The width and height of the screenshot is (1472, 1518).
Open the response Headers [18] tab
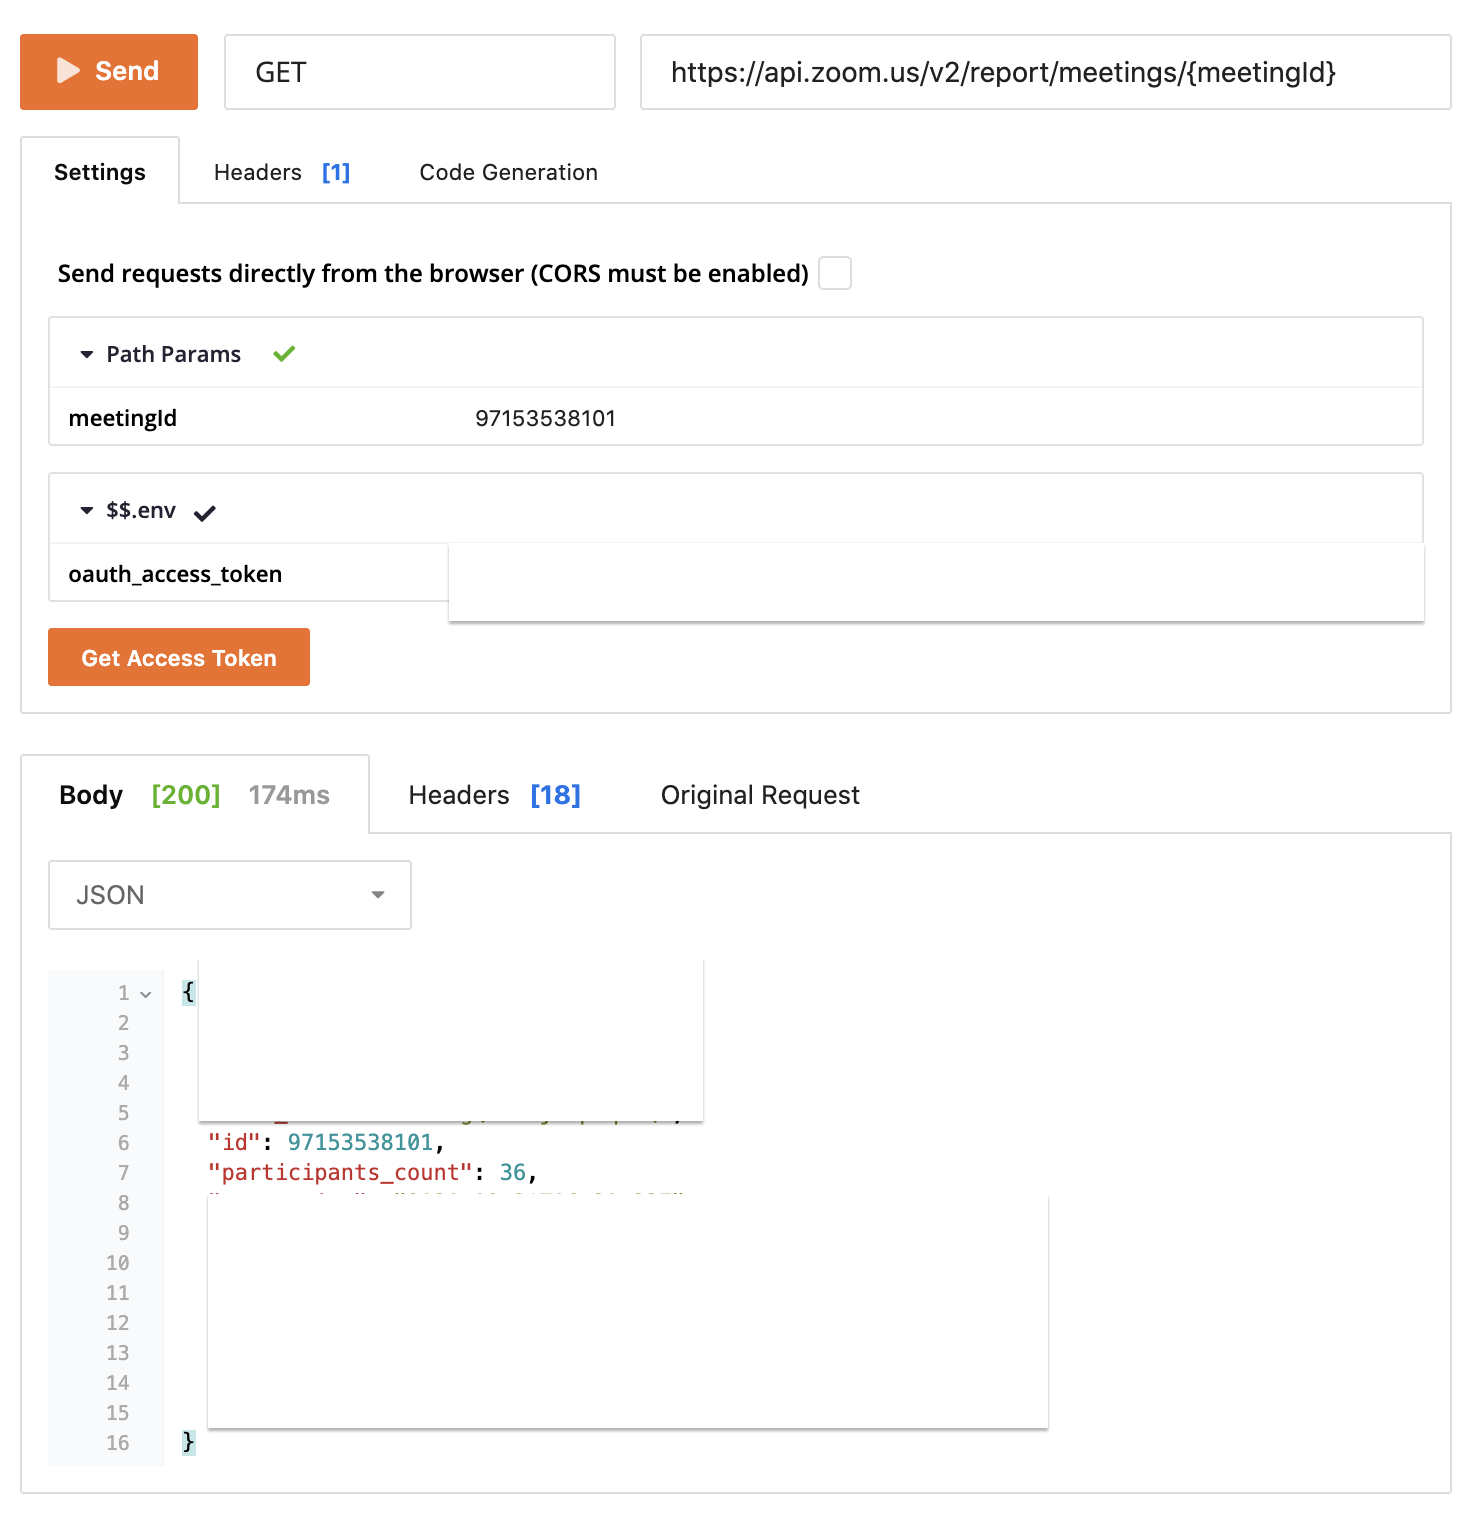495,795
